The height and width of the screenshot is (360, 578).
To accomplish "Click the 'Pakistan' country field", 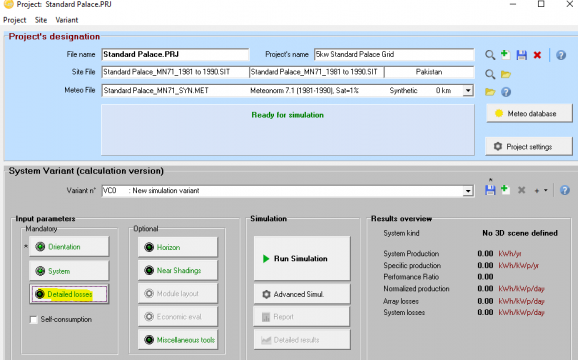I will tap(429, 72).
